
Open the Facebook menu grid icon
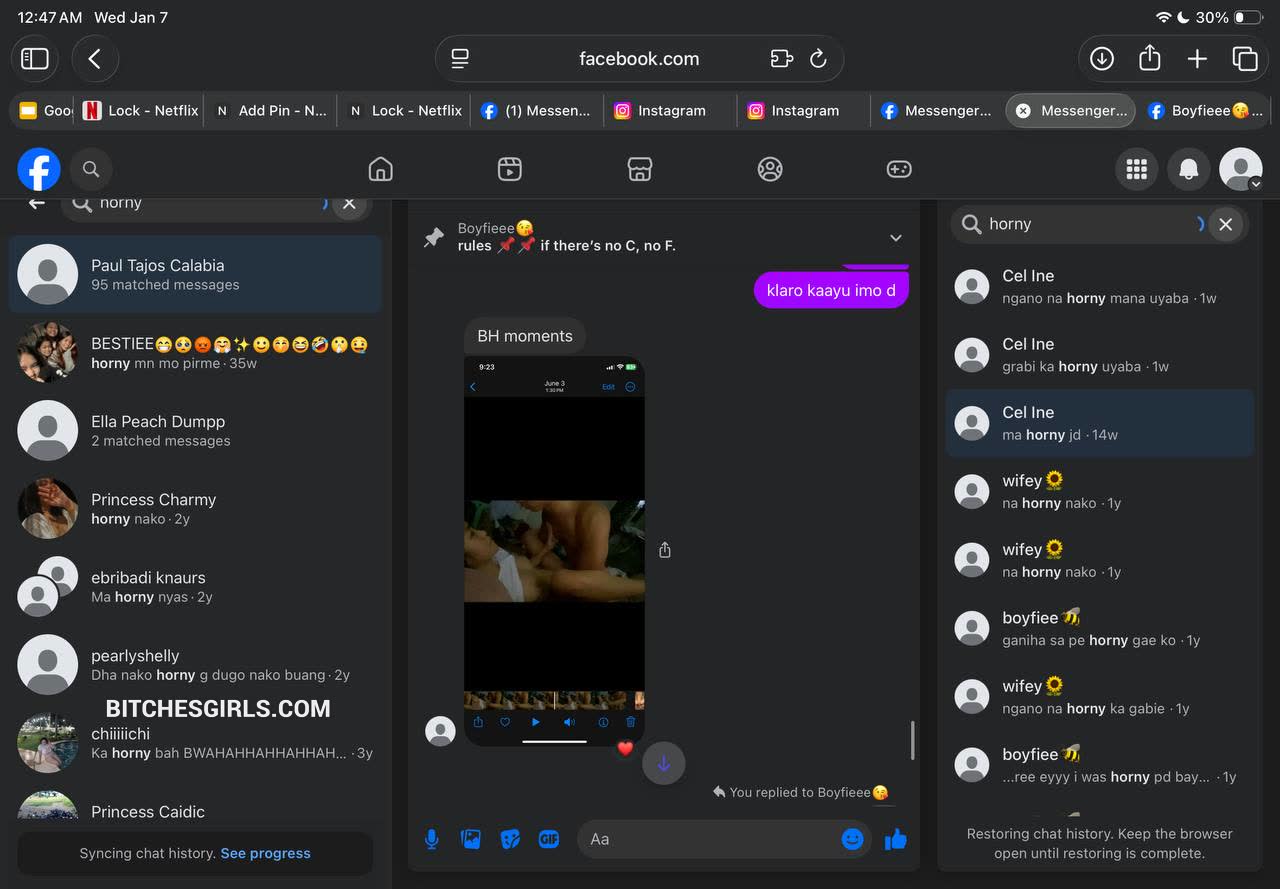(1136, 170)
